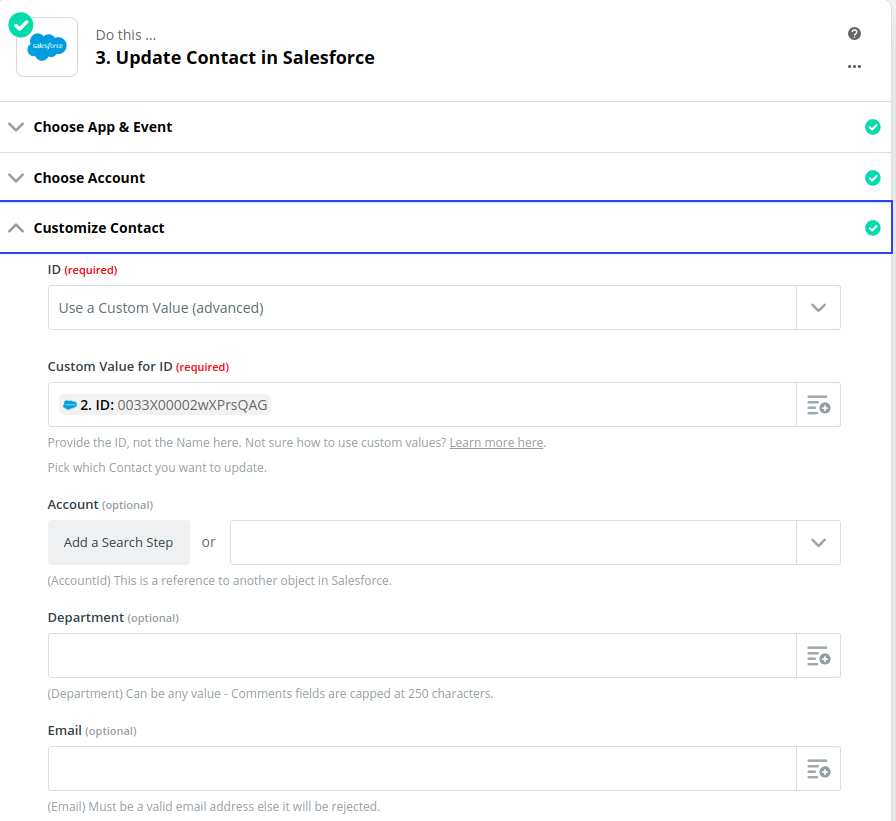Click into the Email input field
The height and width of the screenshot is (821, 896).
coord(422,768)
